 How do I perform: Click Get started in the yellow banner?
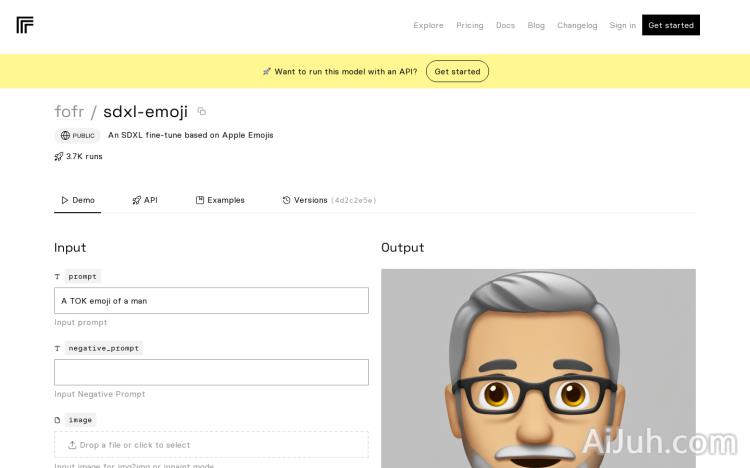[457, 72]
